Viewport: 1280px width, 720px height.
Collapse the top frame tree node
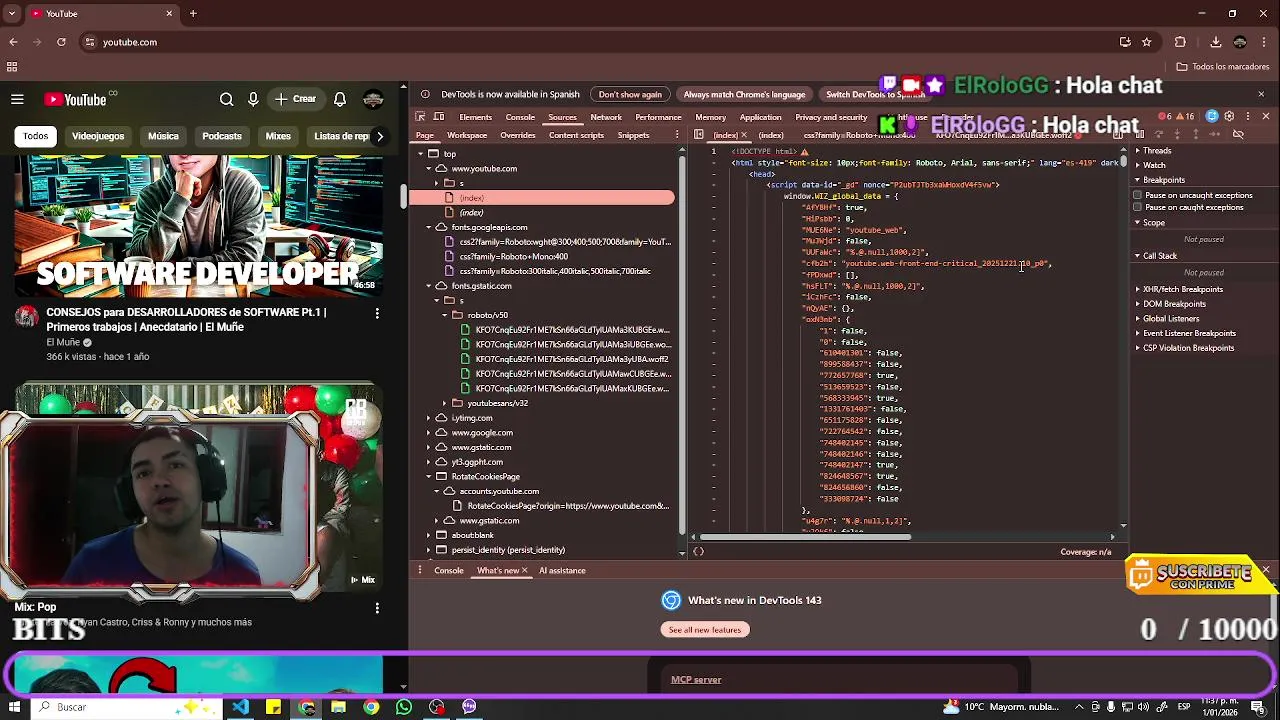click(x=421, y=154)
